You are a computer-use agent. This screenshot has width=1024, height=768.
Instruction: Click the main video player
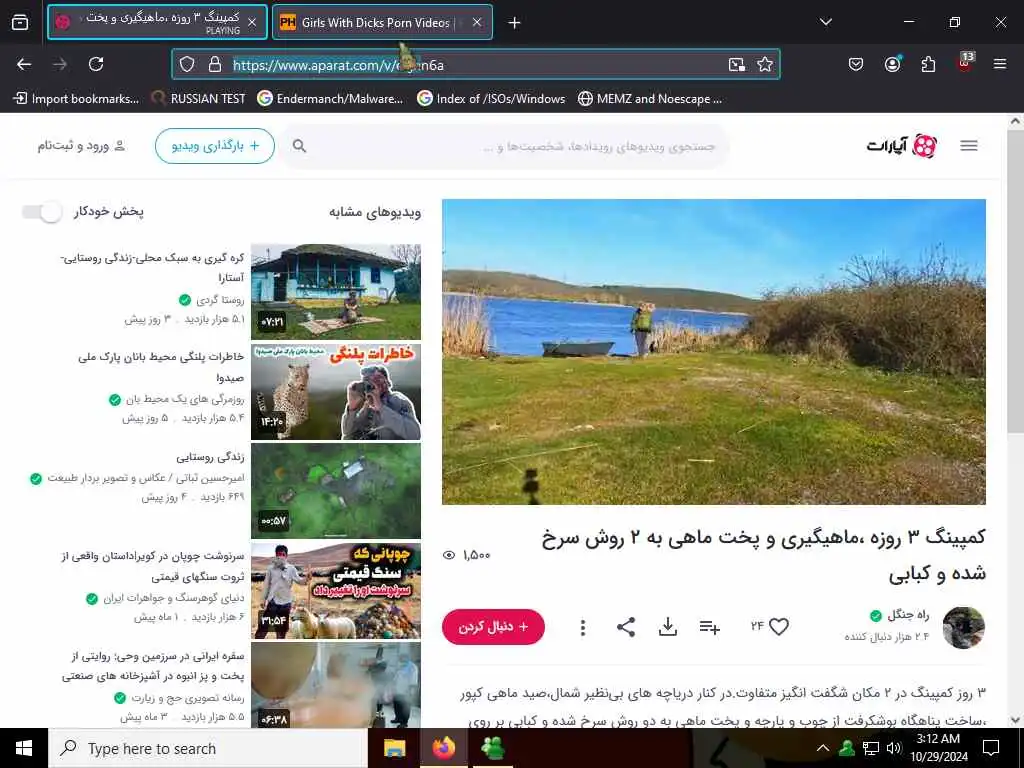click(x=714, y=352)
